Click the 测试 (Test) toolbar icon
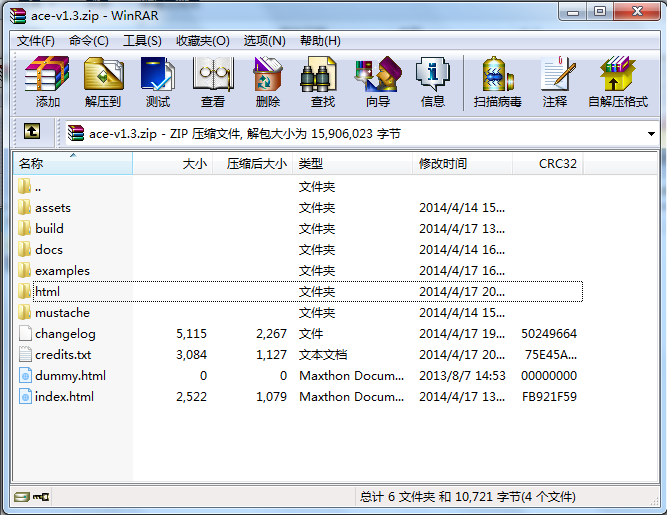This screenshot has height=515, width=667. click(x=158, y=74)
